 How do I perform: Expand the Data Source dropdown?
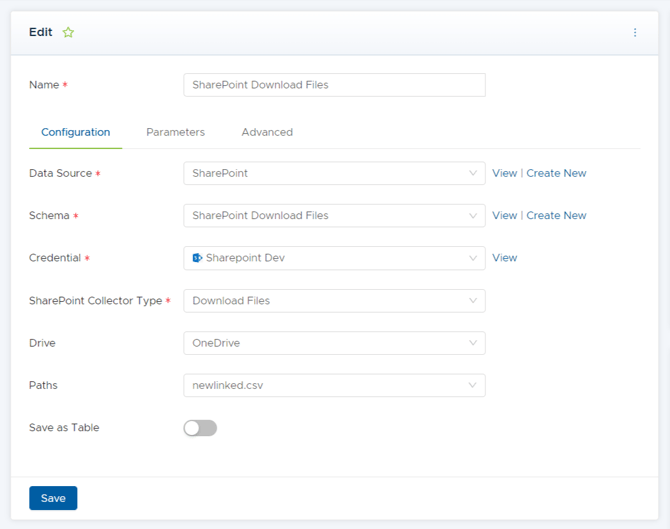point(334,173)
